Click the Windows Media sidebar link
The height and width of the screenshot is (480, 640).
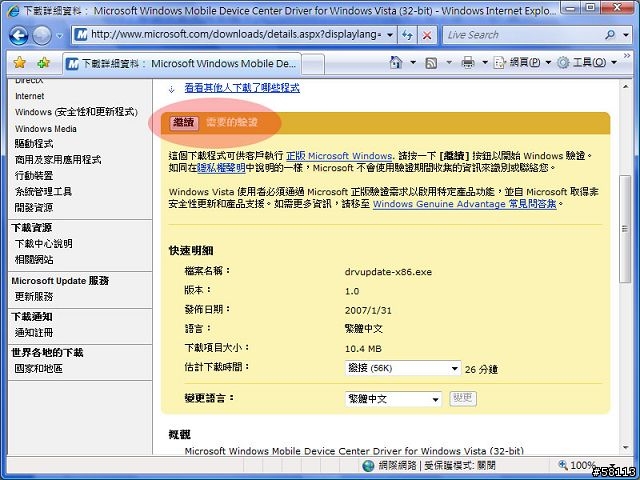coord(46,129)
